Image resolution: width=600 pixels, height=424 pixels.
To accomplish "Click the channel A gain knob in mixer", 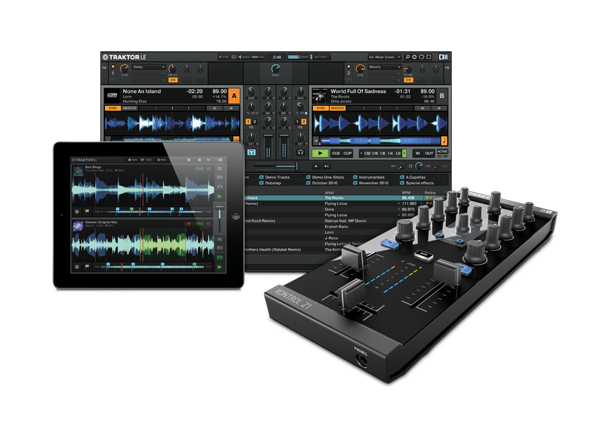I will [x=251, y=91].
